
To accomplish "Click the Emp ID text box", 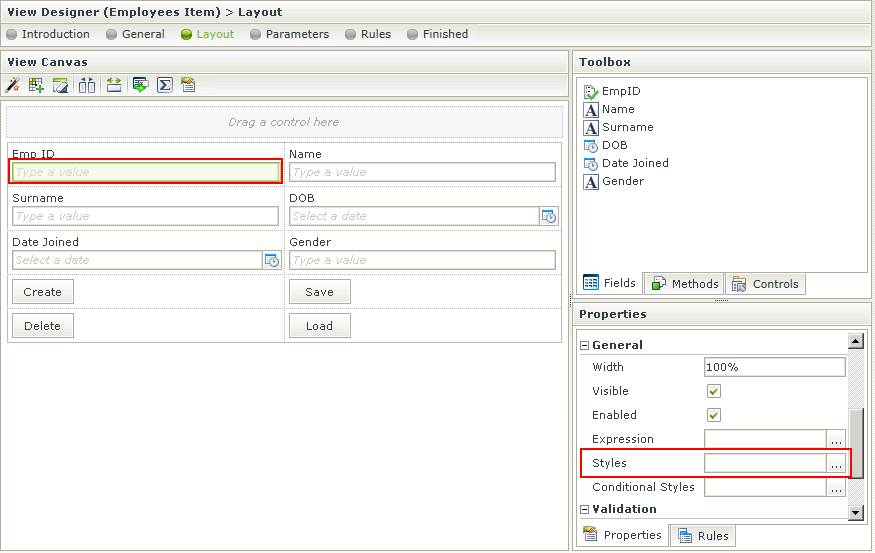I will [145, 172].
